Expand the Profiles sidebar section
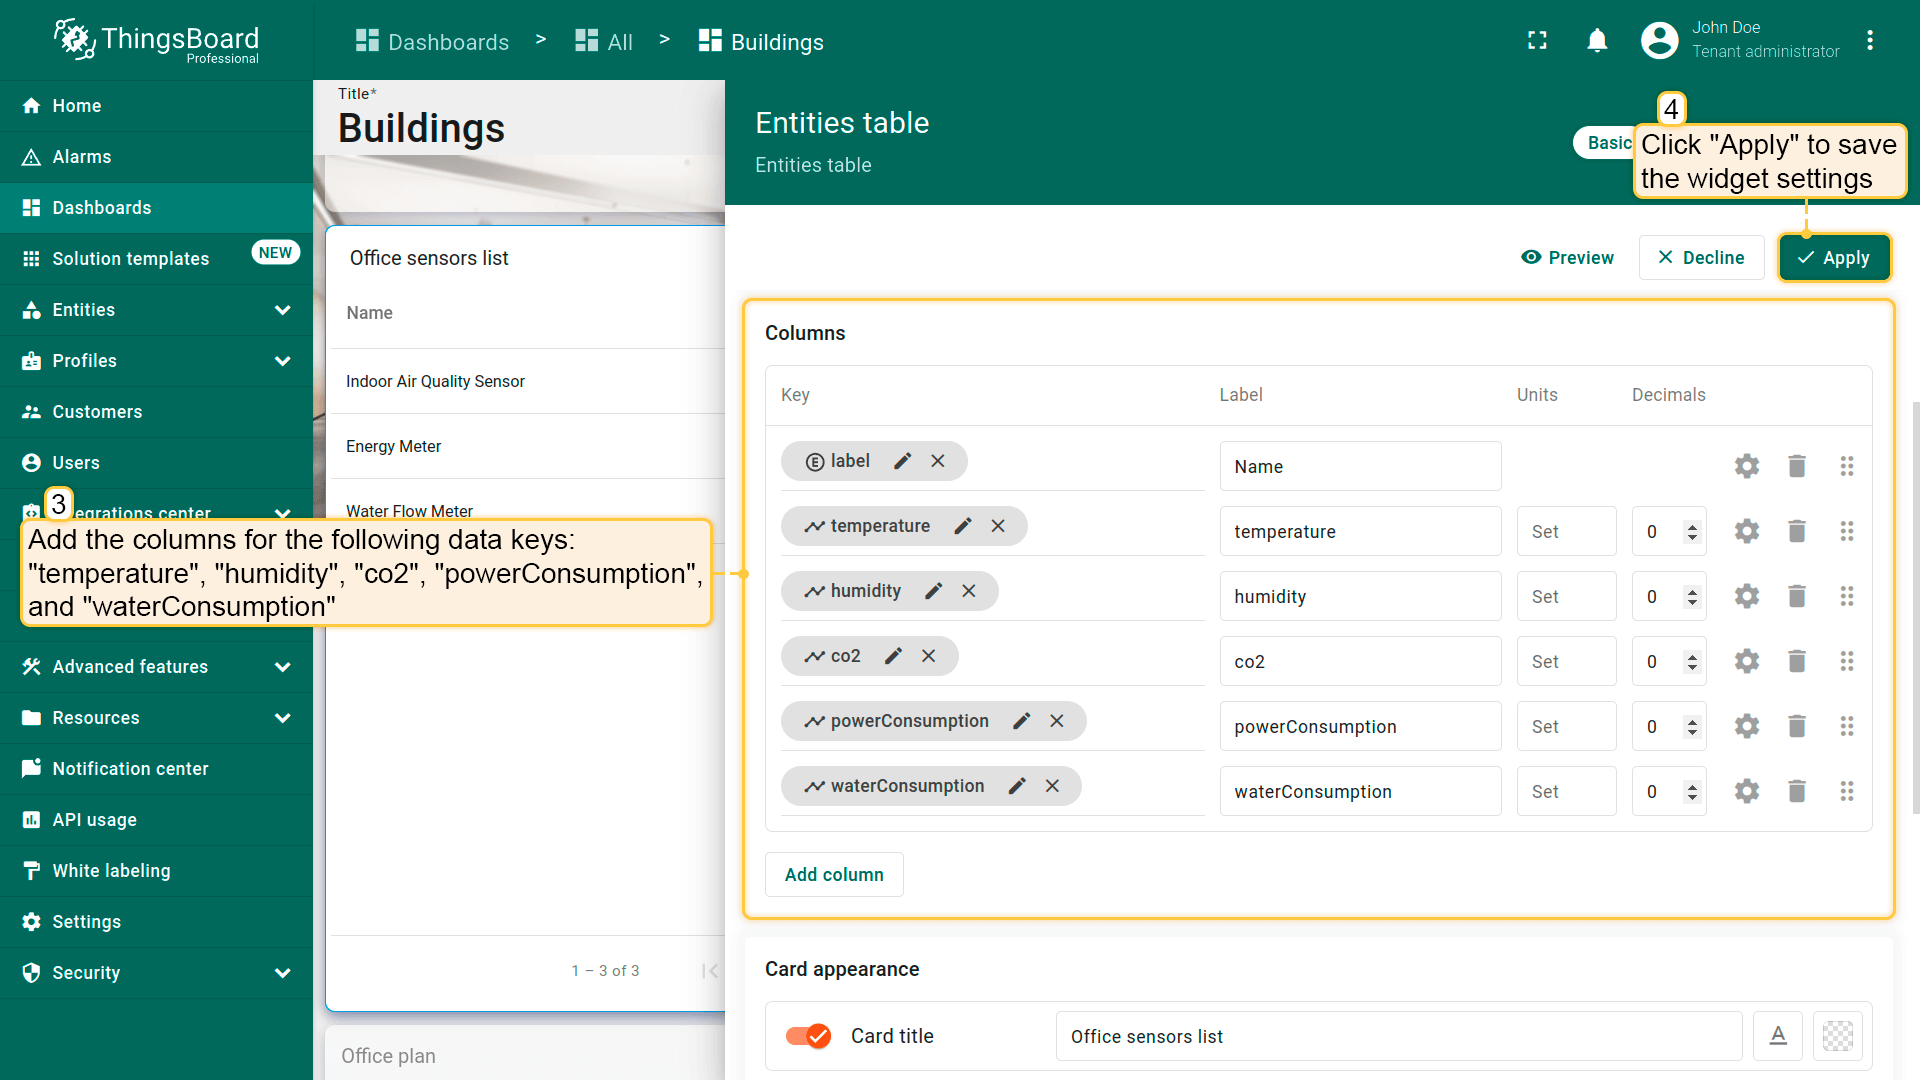The image size is (1920, 1080). click(x=282, y=361)
